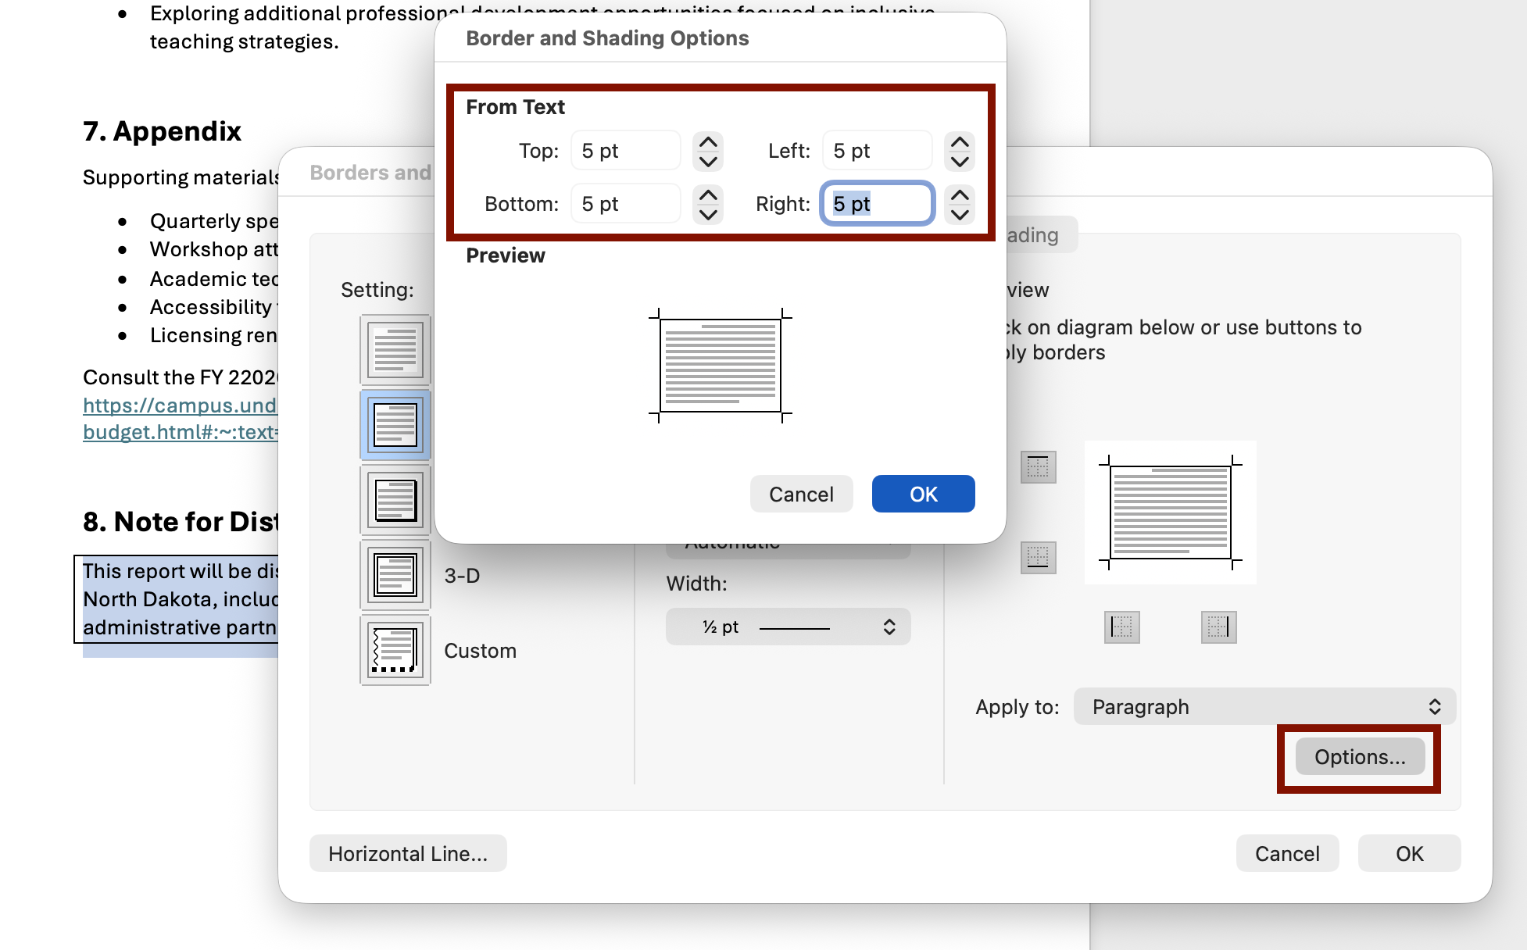1527x950 pixels.
Task: Edit the Bottom distance input field
Action: (x=625, y=203)
